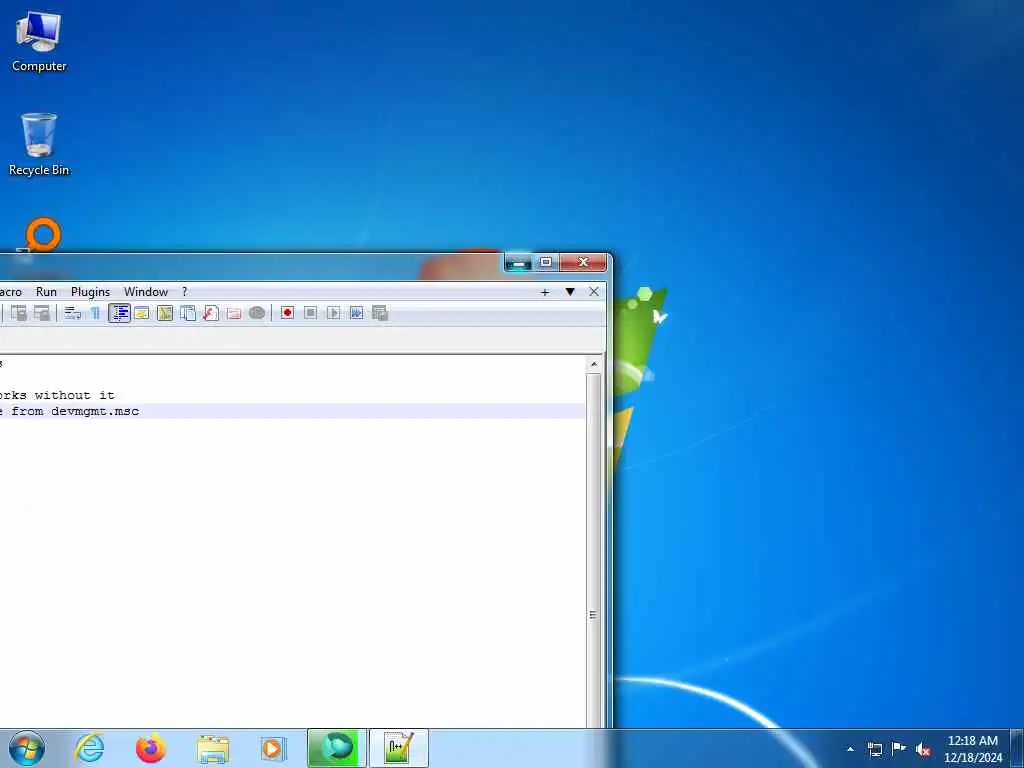Click the macro playback icon
This screenshot has width=1024, height=768.
tap(334, 313)
